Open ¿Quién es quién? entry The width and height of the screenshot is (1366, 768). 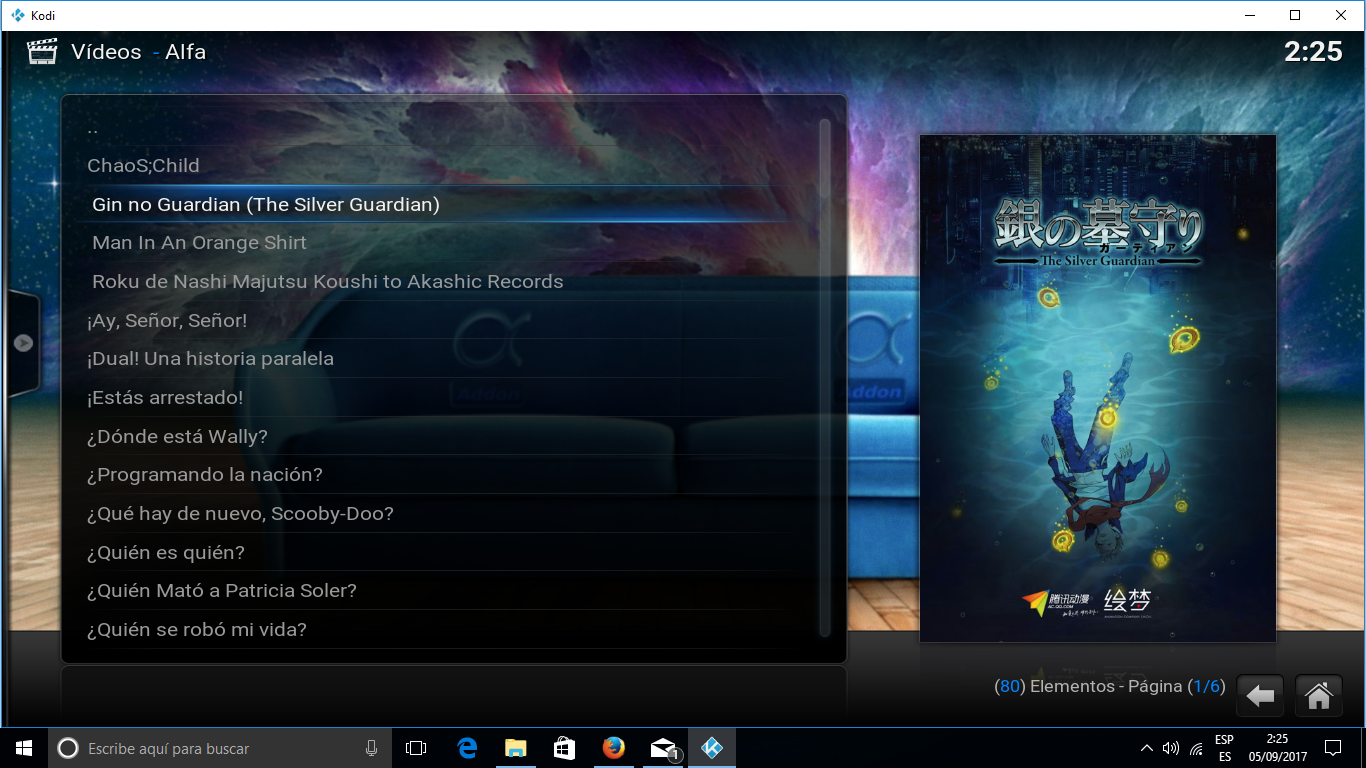click(440, 553)
